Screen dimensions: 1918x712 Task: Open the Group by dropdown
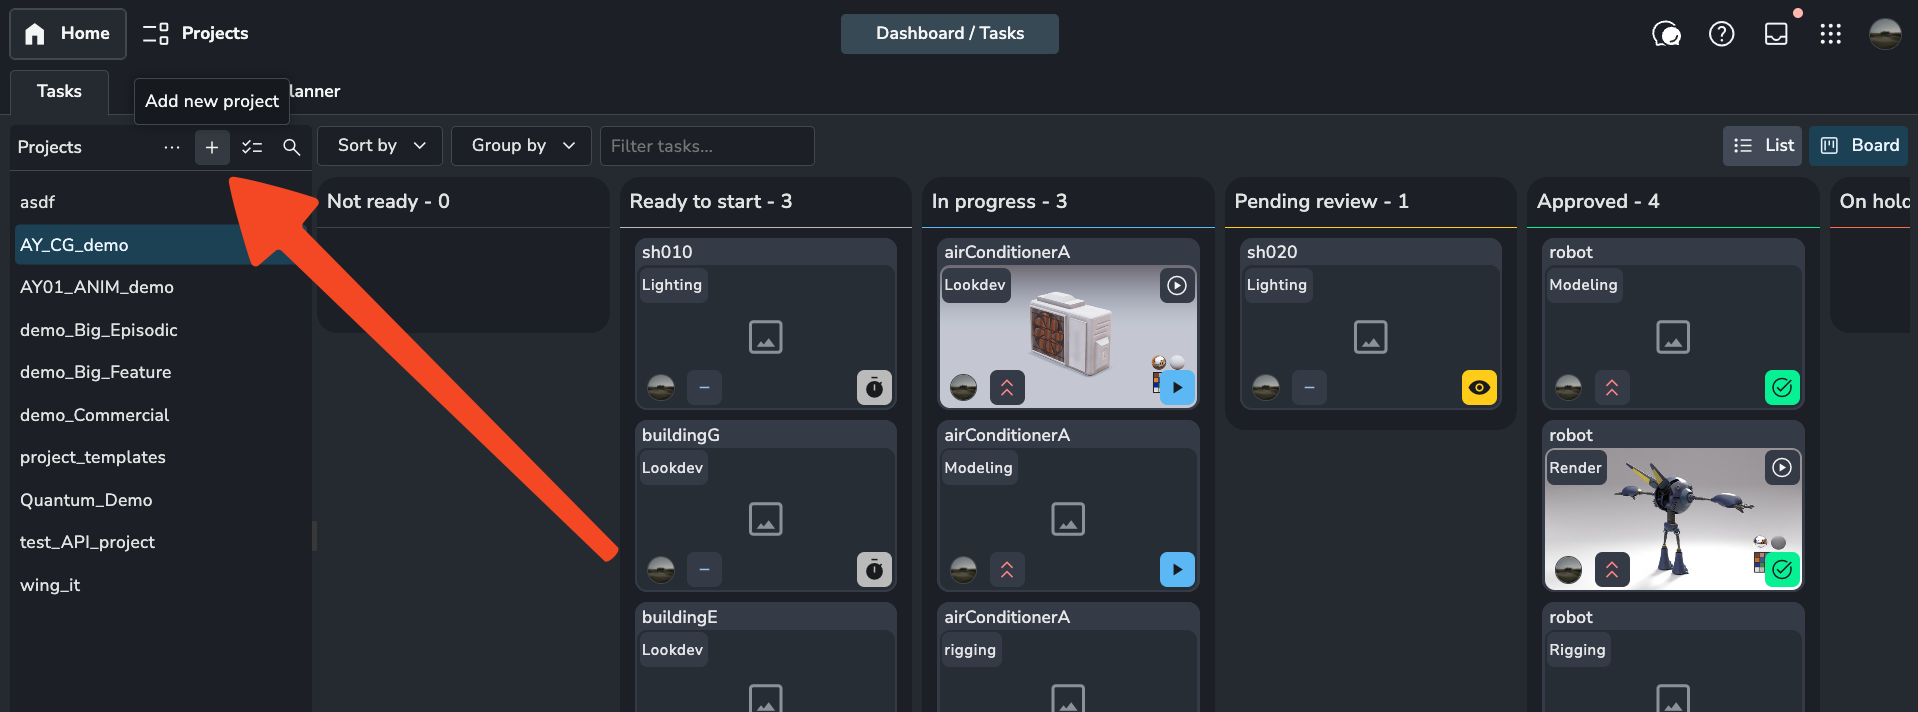click(521, 146)
